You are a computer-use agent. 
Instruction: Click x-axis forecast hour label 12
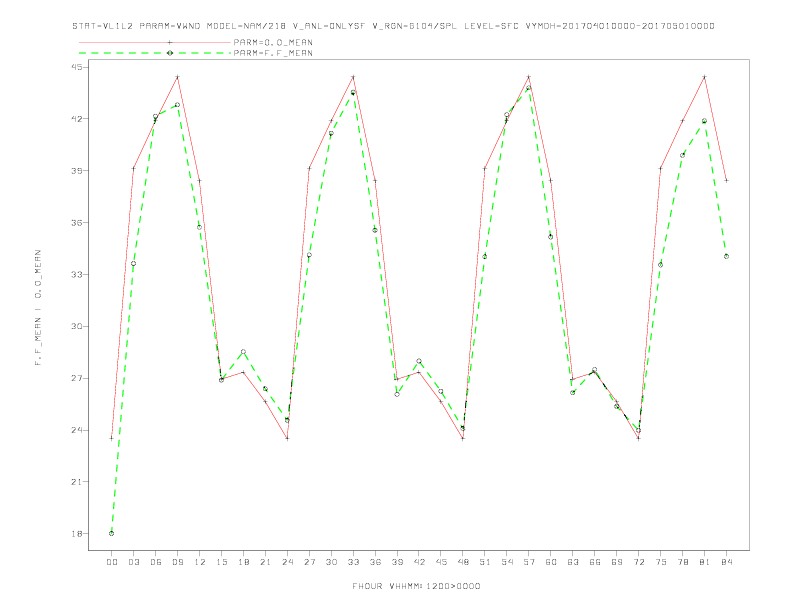[x=200, y=562]
